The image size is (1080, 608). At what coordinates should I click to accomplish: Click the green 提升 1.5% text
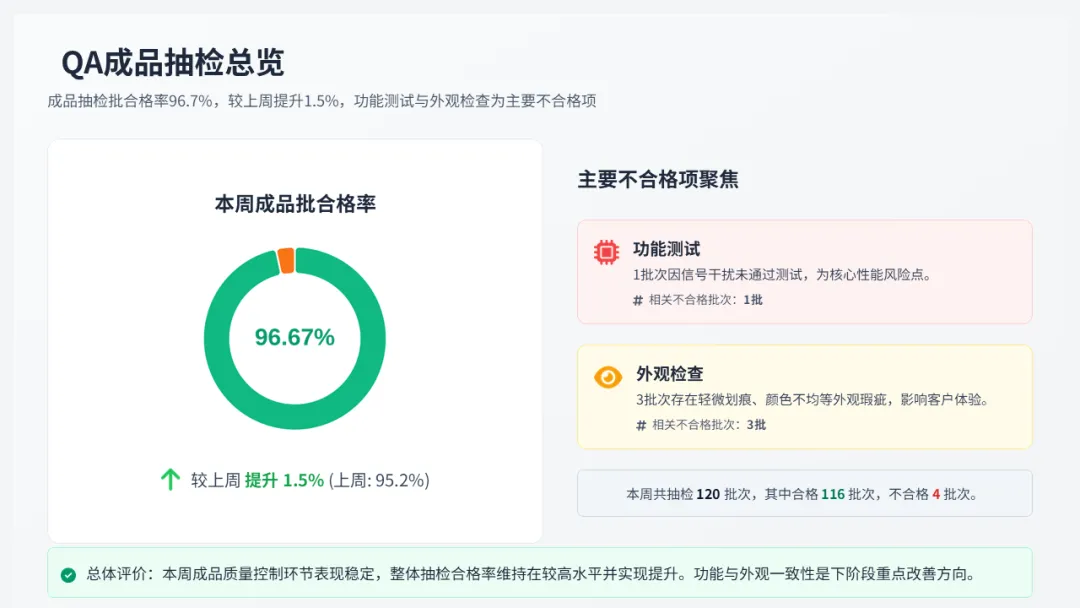[284, 480]
